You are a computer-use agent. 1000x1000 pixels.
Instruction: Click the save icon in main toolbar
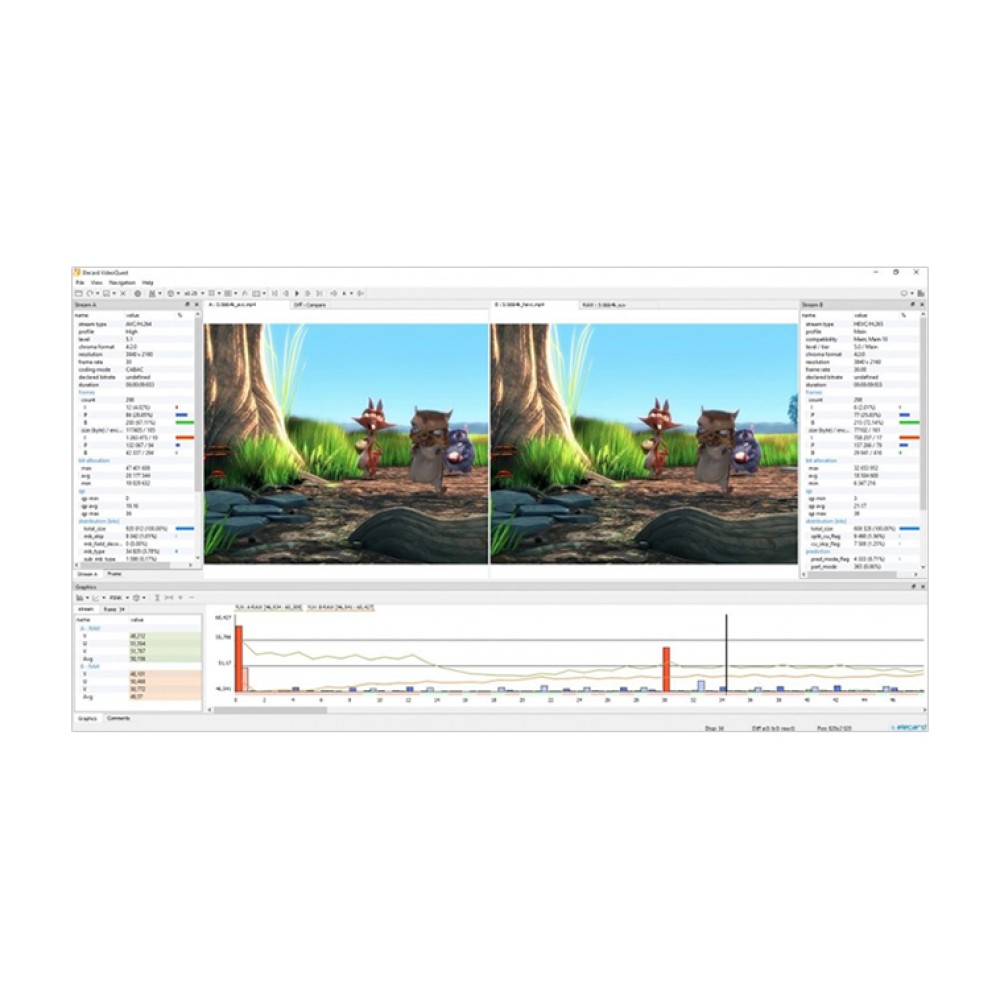[x=107, y=293]
